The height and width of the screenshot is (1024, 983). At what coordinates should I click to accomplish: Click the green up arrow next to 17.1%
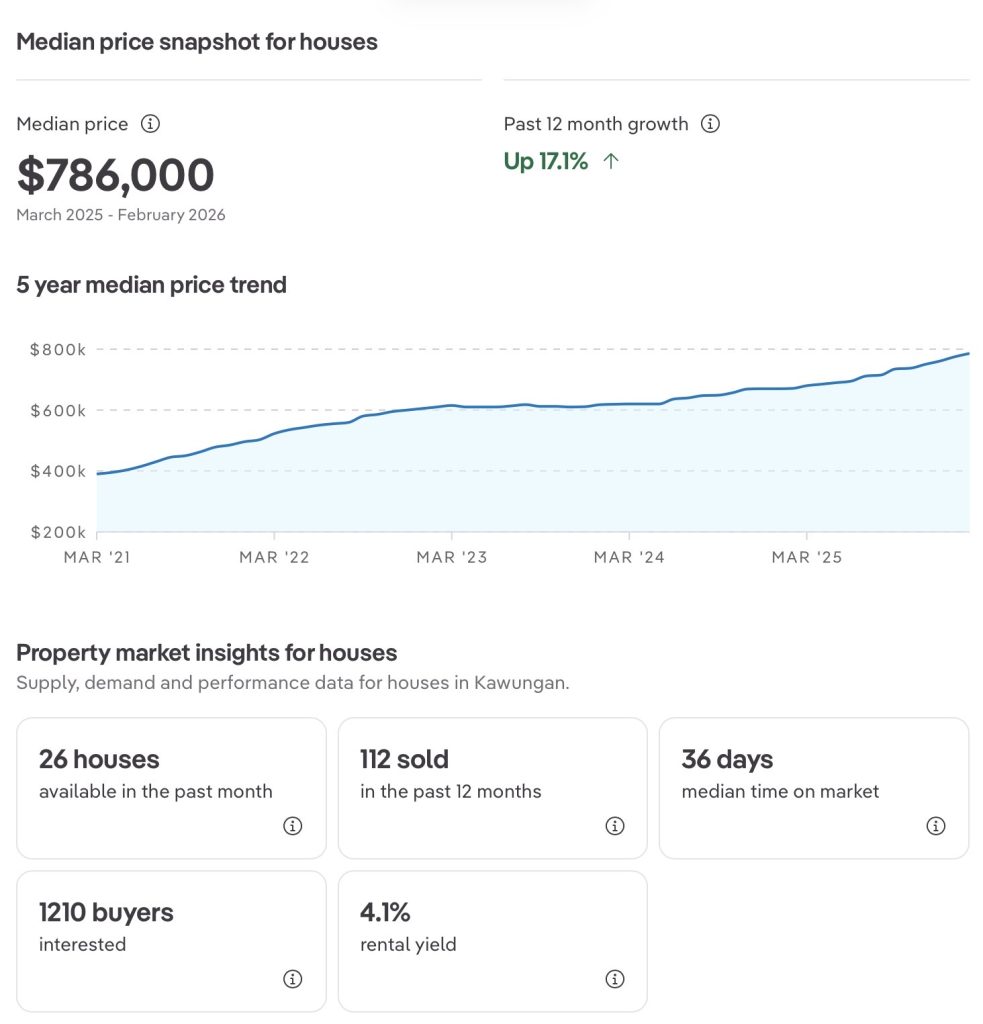point(611,161)
